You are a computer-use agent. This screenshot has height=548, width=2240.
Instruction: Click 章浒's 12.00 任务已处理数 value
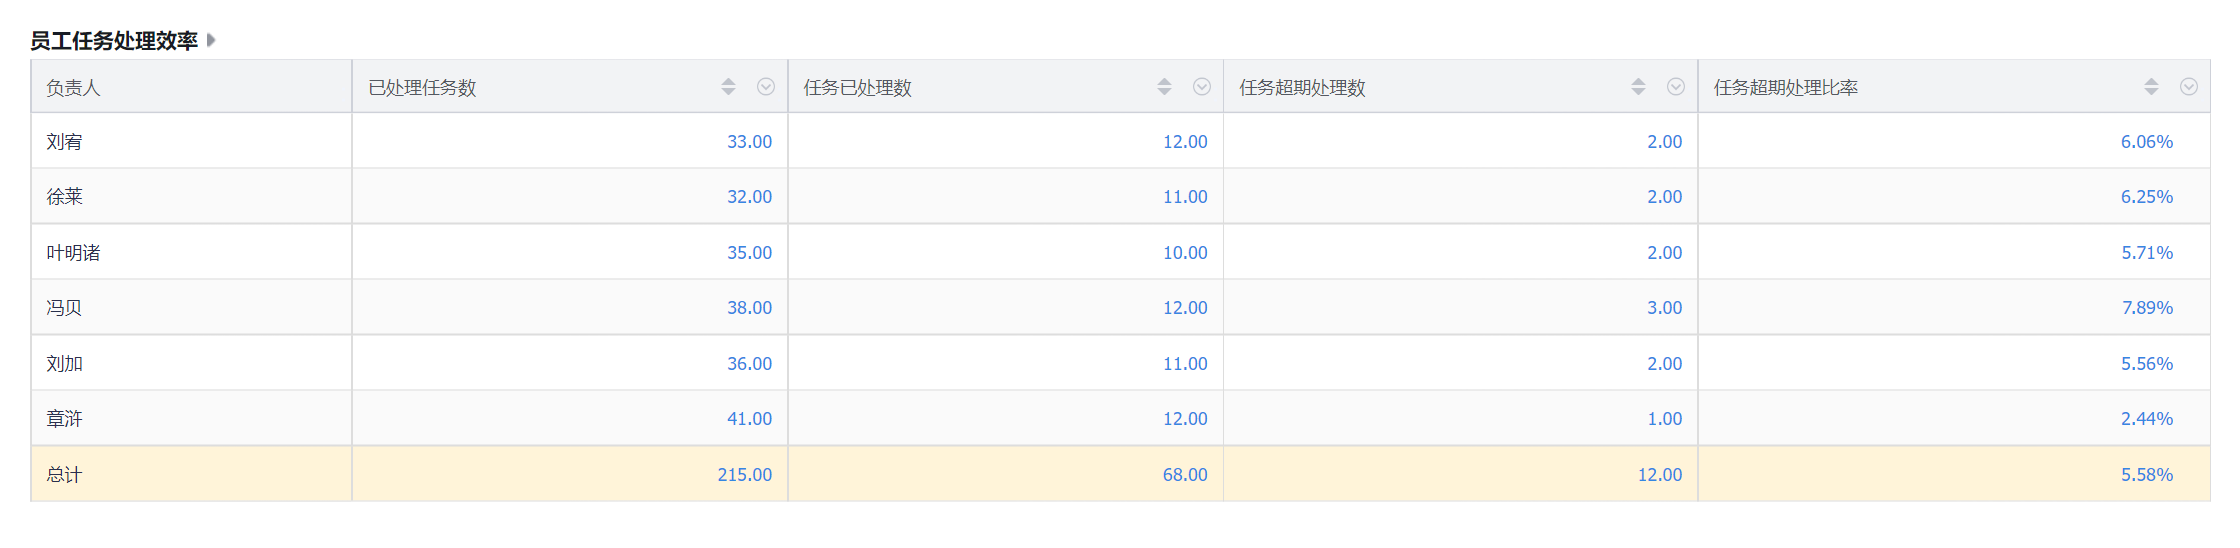1185,419
